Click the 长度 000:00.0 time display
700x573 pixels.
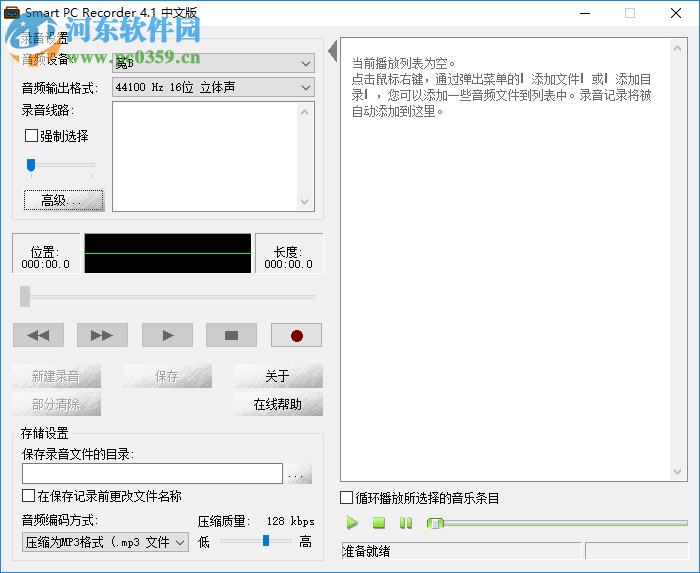[x=288, y=253]
